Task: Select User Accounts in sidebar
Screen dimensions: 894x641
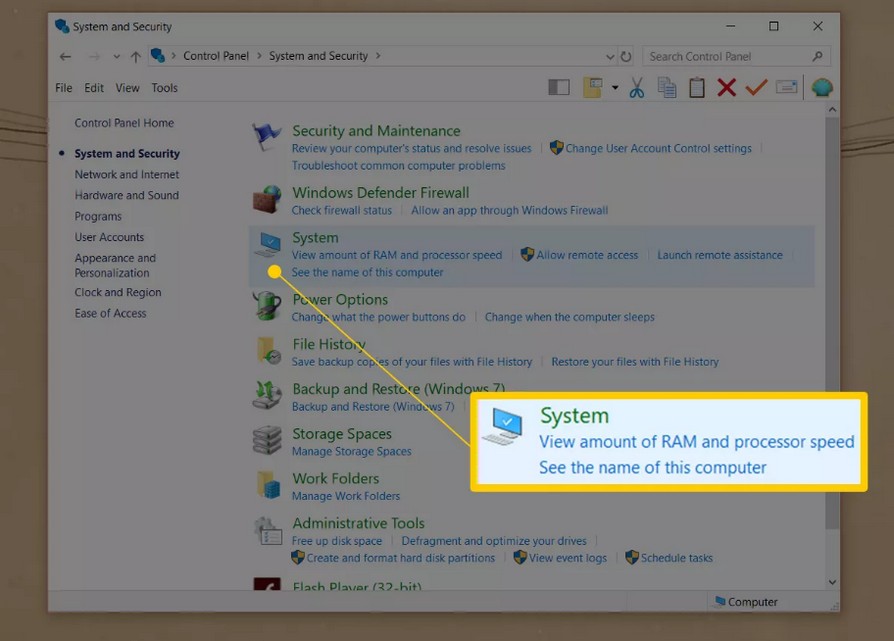Action: (x=109, y=237)
